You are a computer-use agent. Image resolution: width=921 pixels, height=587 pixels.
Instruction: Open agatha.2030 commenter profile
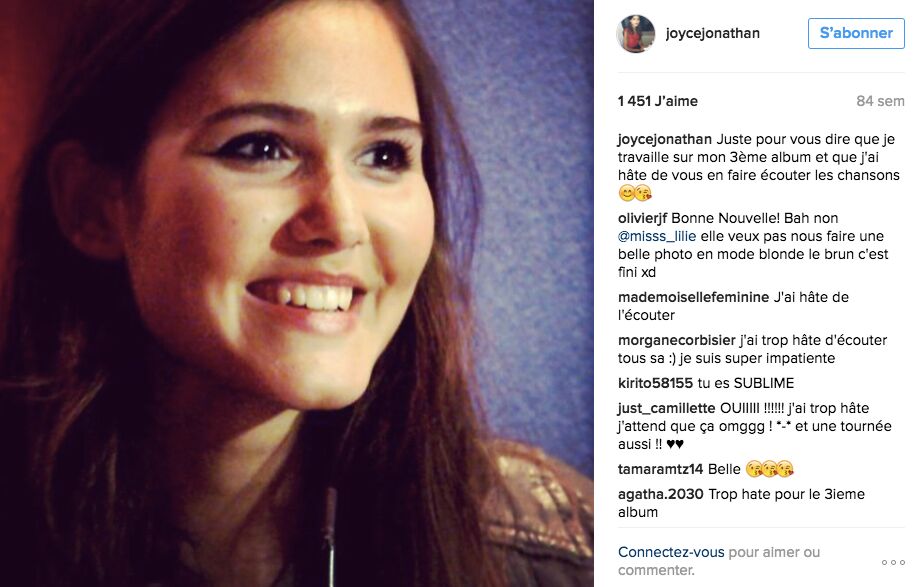pos(660,494)
